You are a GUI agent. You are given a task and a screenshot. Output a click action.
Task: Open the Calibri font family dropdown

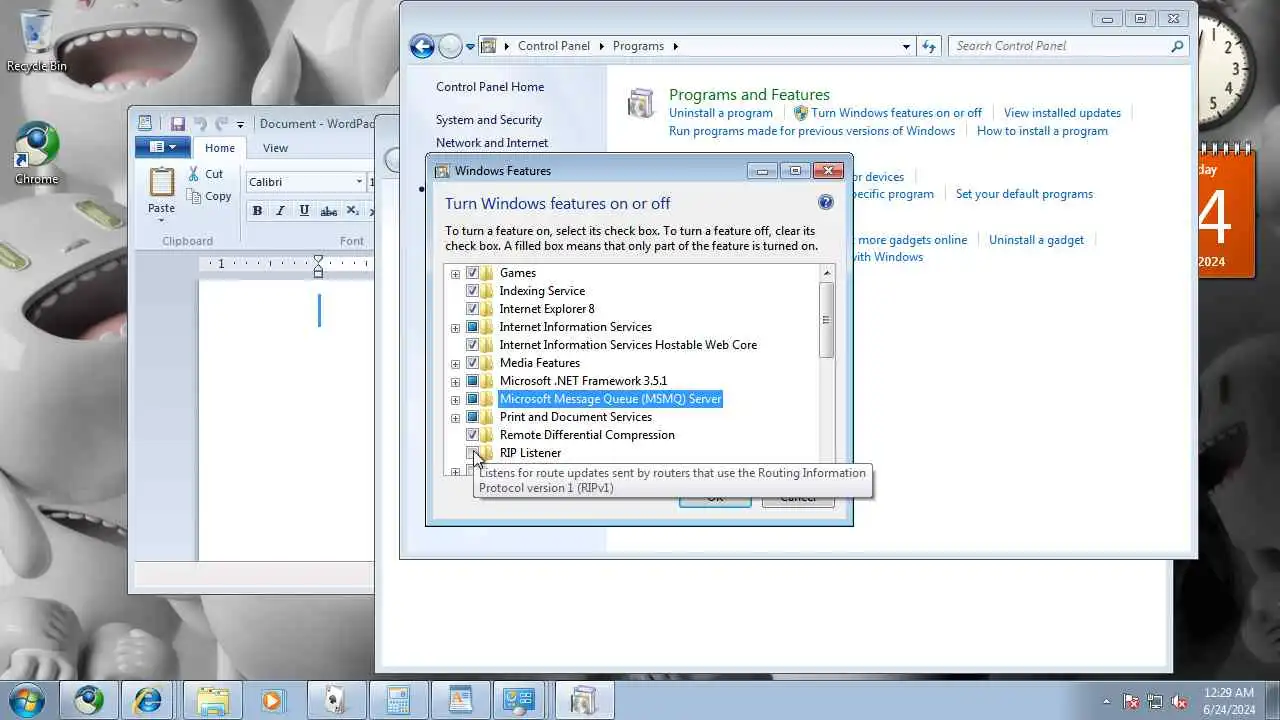[x=359, y=182]
